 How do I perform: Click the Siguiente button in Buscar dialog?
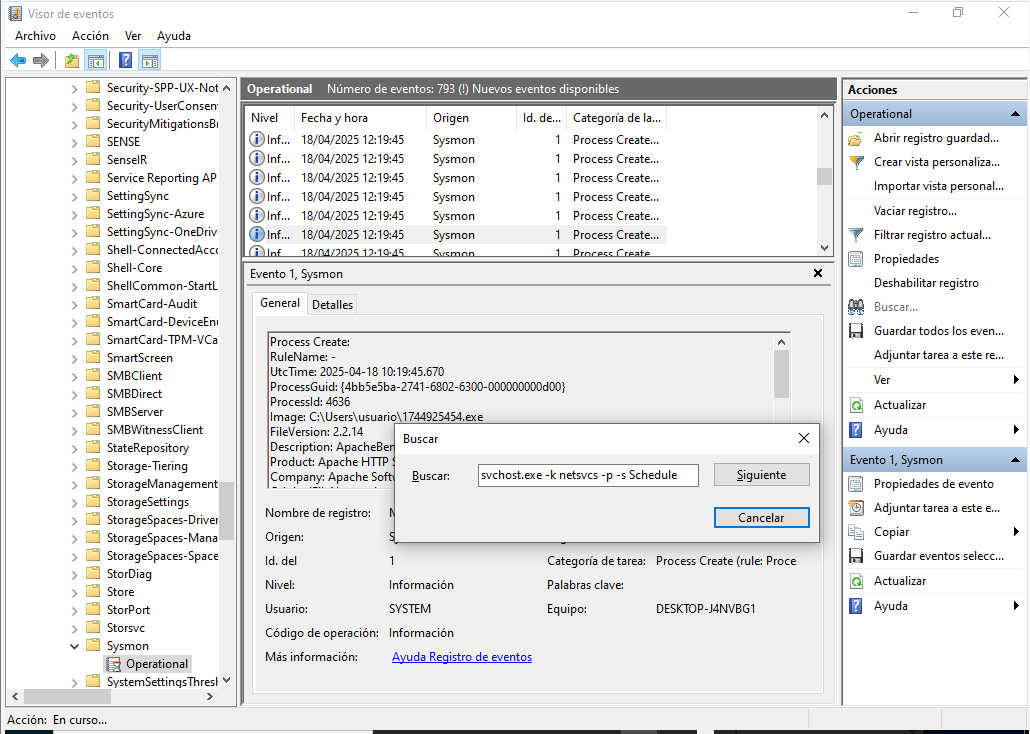click(761, 474)
